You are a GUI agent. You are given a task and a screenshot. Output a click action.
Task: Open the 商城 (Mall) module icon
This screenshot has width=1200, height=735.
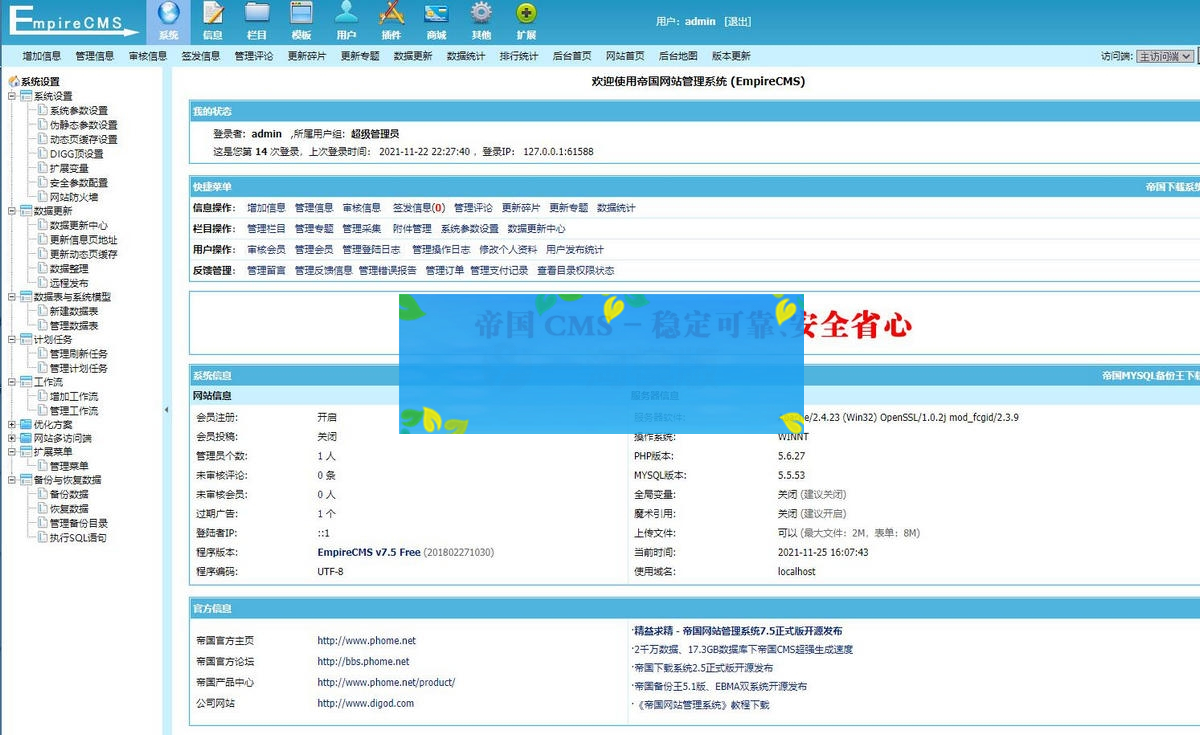(434, 21)
